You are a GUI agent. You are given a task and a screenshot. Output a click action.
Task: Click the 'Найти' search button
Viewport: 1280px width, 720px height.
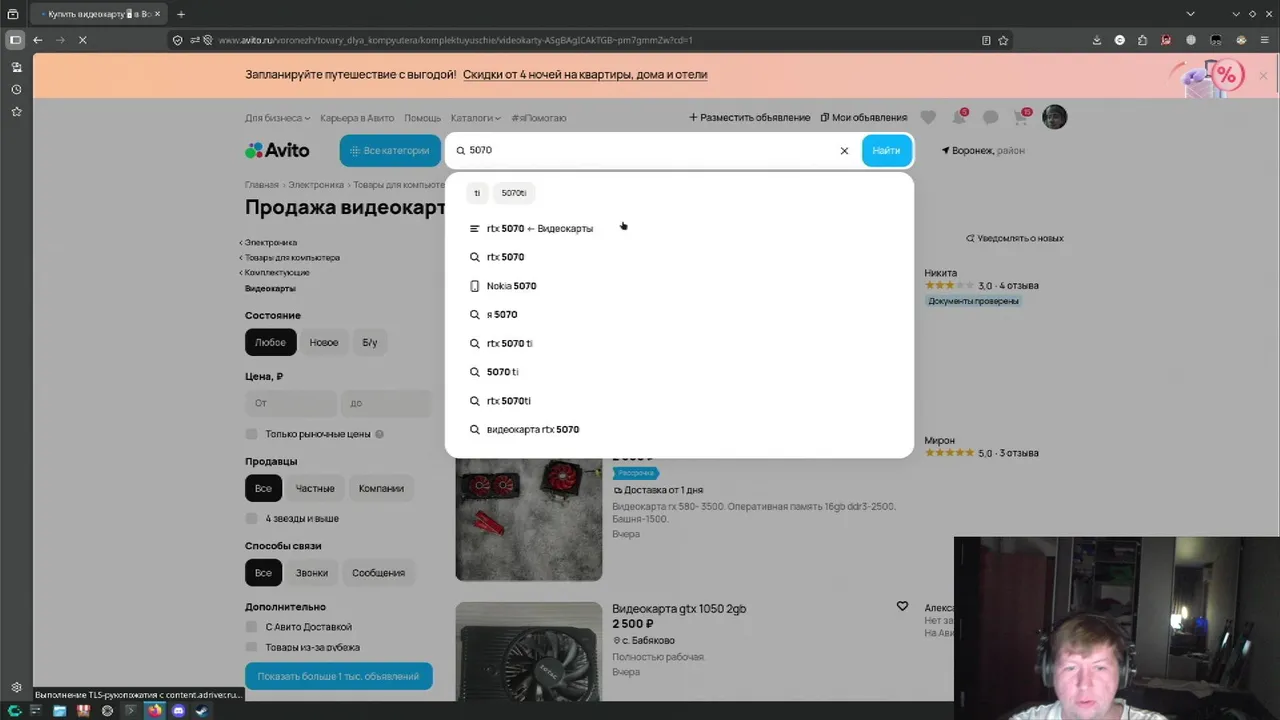point(886,151)
